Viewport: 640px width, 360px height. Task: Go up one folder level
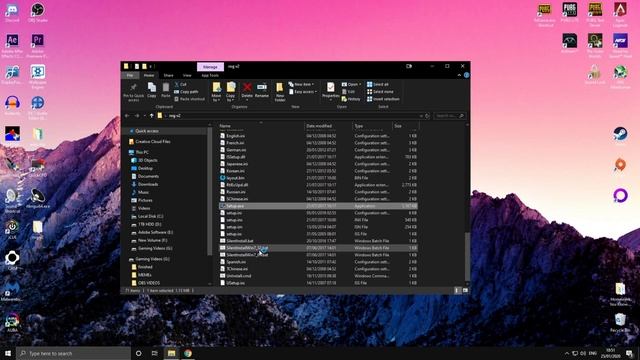click(151, 116)
